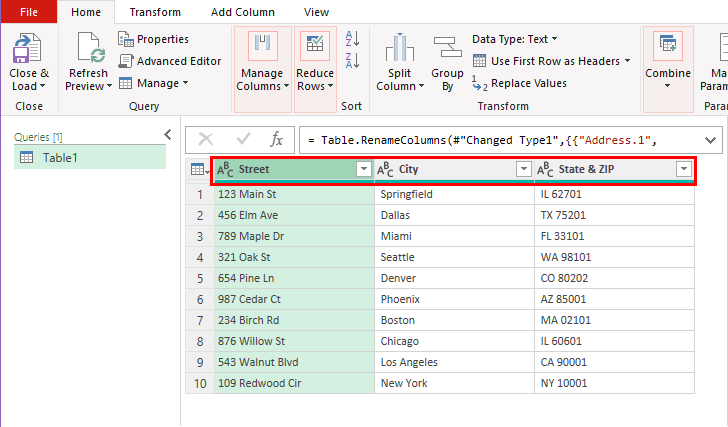Select cell 456 Elm Ave
This screenshot has height=427, width=728.
(x=294, y=215)
